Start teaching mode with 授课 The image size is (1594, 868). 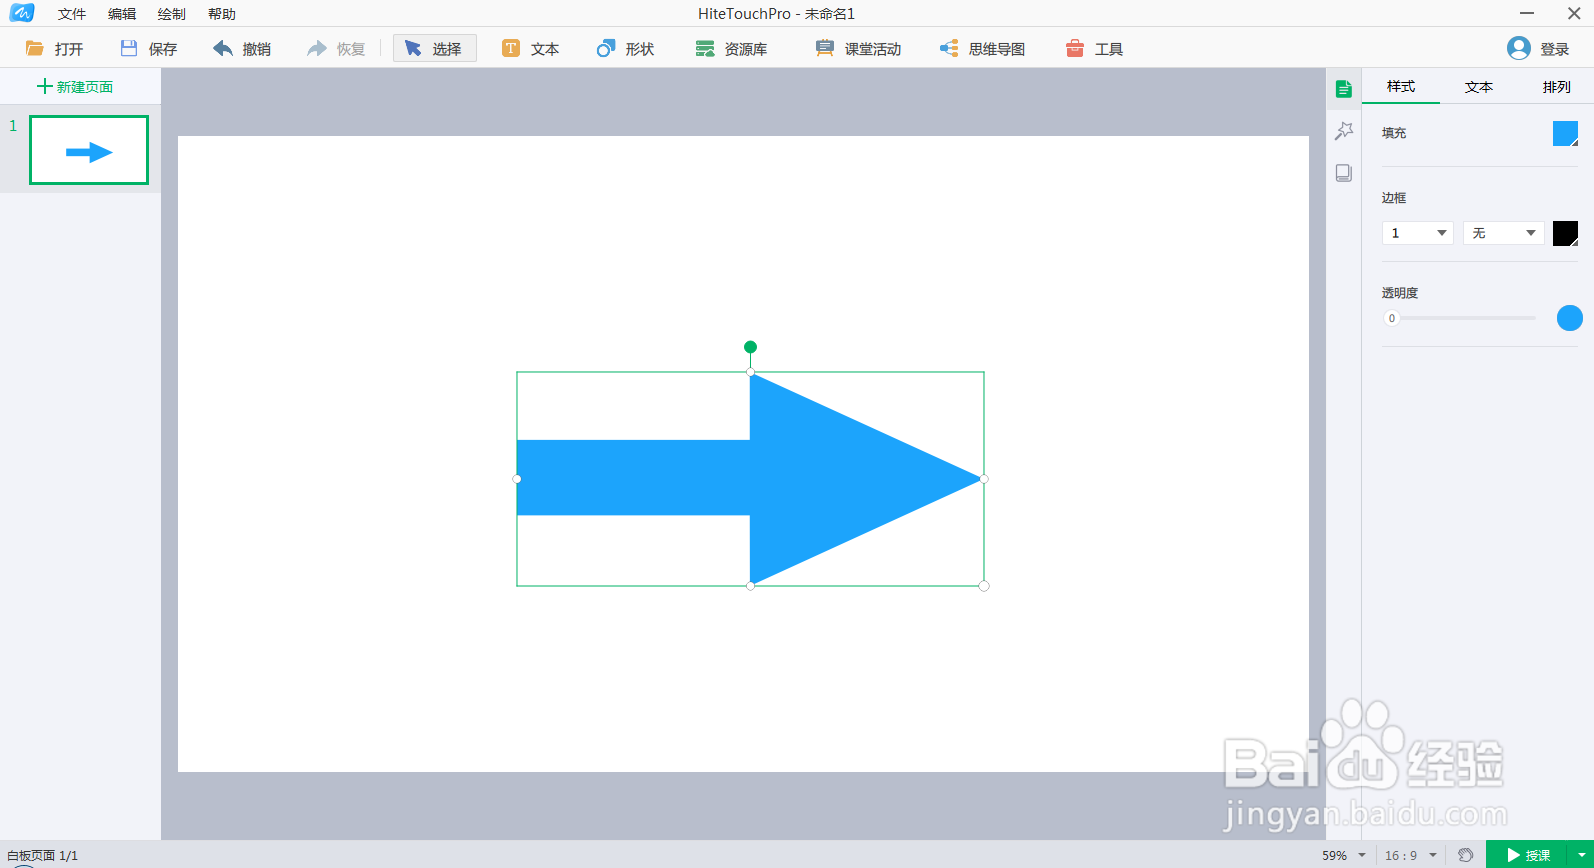click(1528, 855)
